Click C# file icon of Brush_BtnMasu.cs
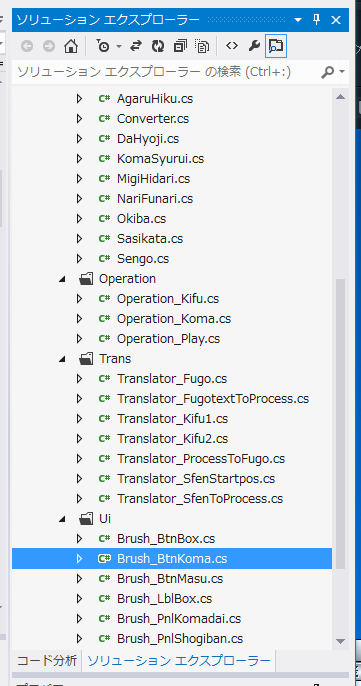Image resolution: width=361 pixels, height=686 pixels. 104,579
